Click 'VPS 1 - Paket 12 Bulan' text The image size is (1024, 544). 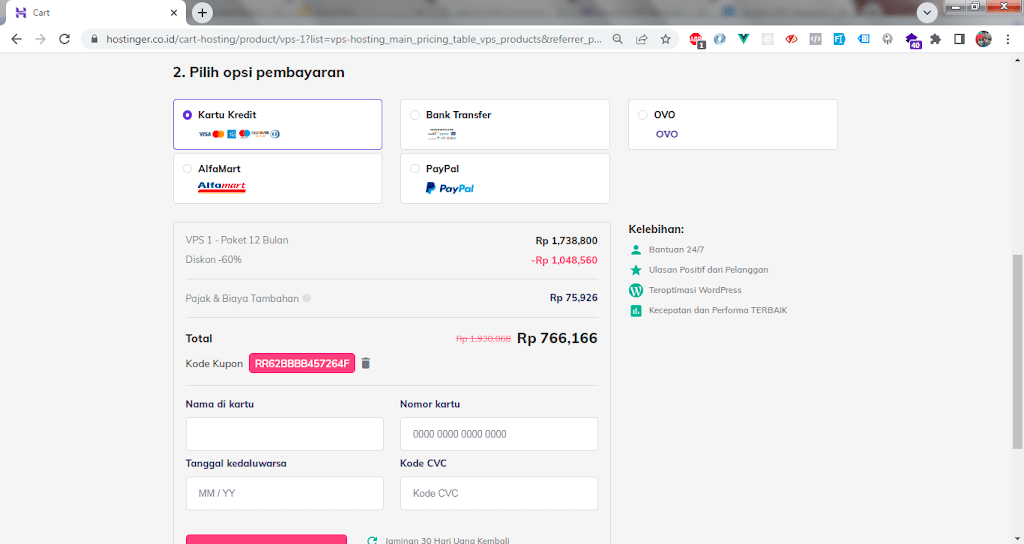click(237, 240)
